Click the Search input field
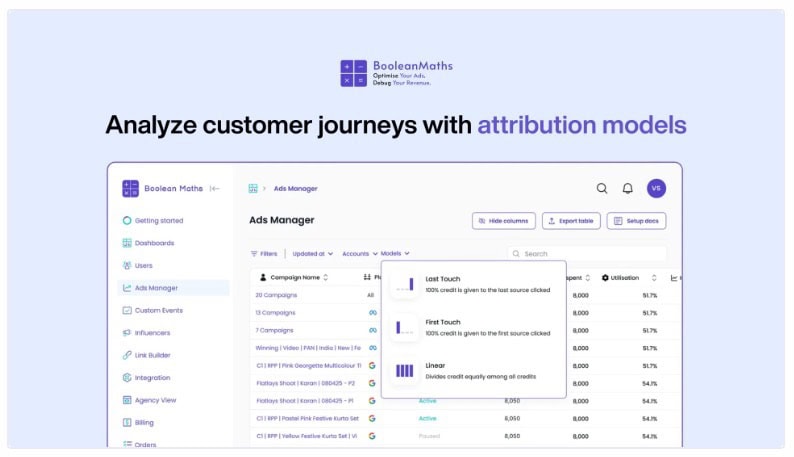This screenshot has height=457, width=794. (590, 254)
